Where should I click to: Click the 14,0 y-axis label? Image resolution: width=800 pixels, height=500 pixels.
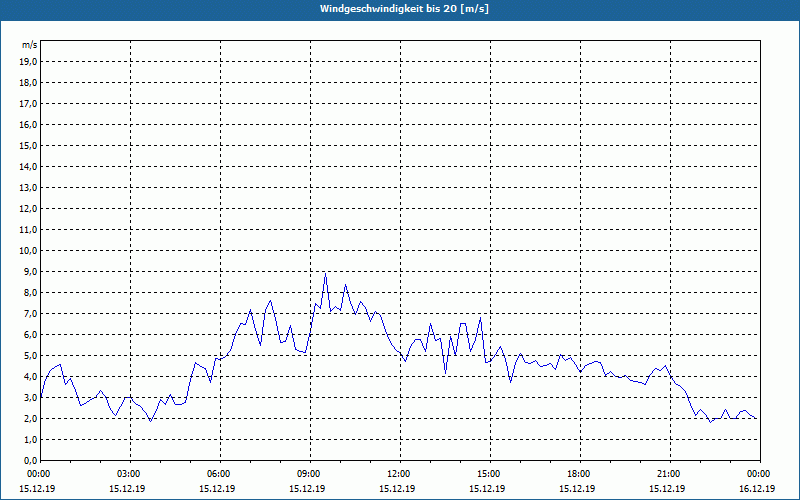pyautogui.click(x=28, y=166)
